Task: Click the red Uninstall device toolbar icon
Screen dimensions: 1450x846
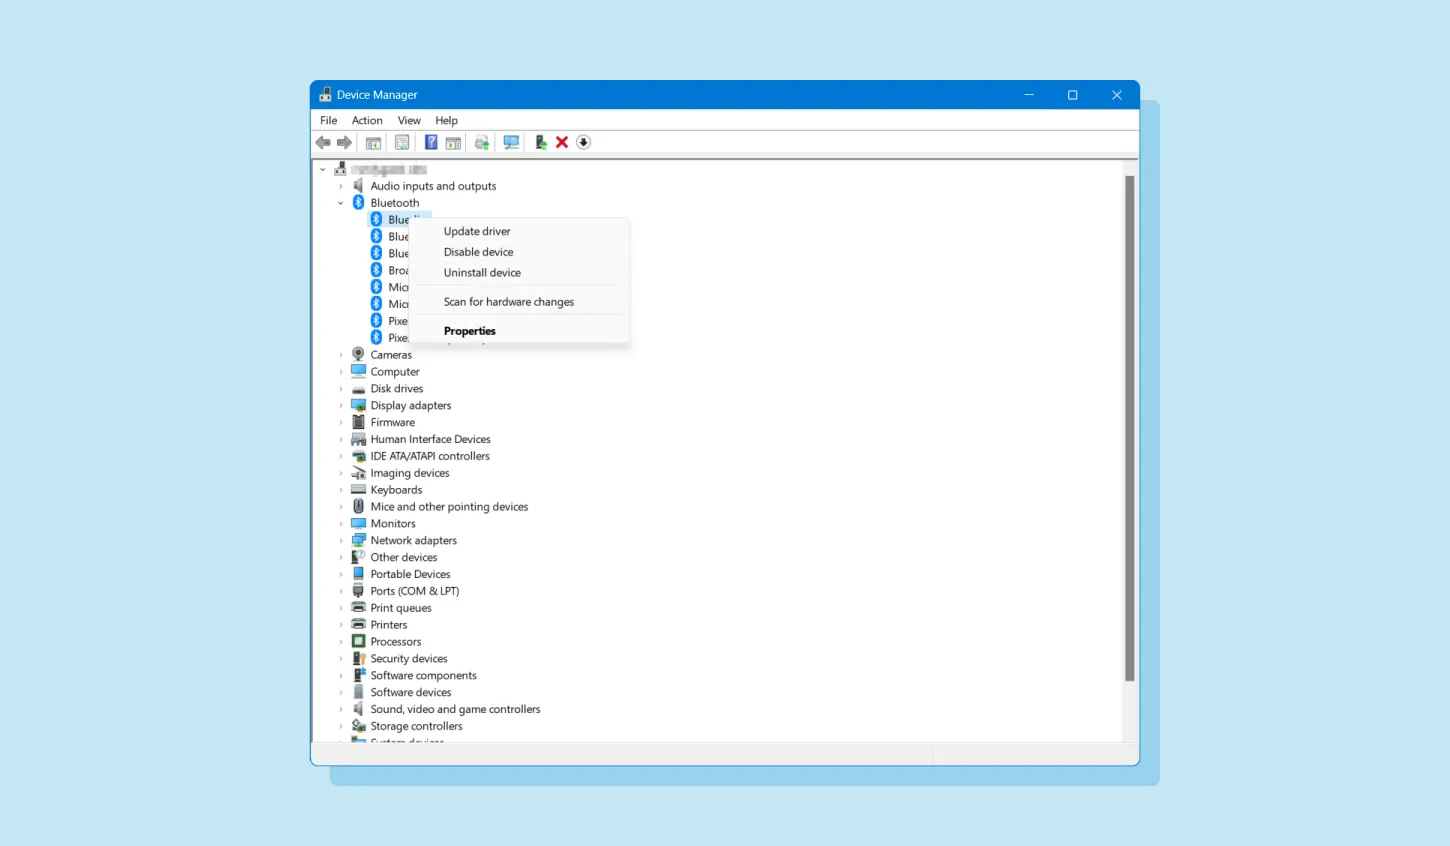Action: 562,142
